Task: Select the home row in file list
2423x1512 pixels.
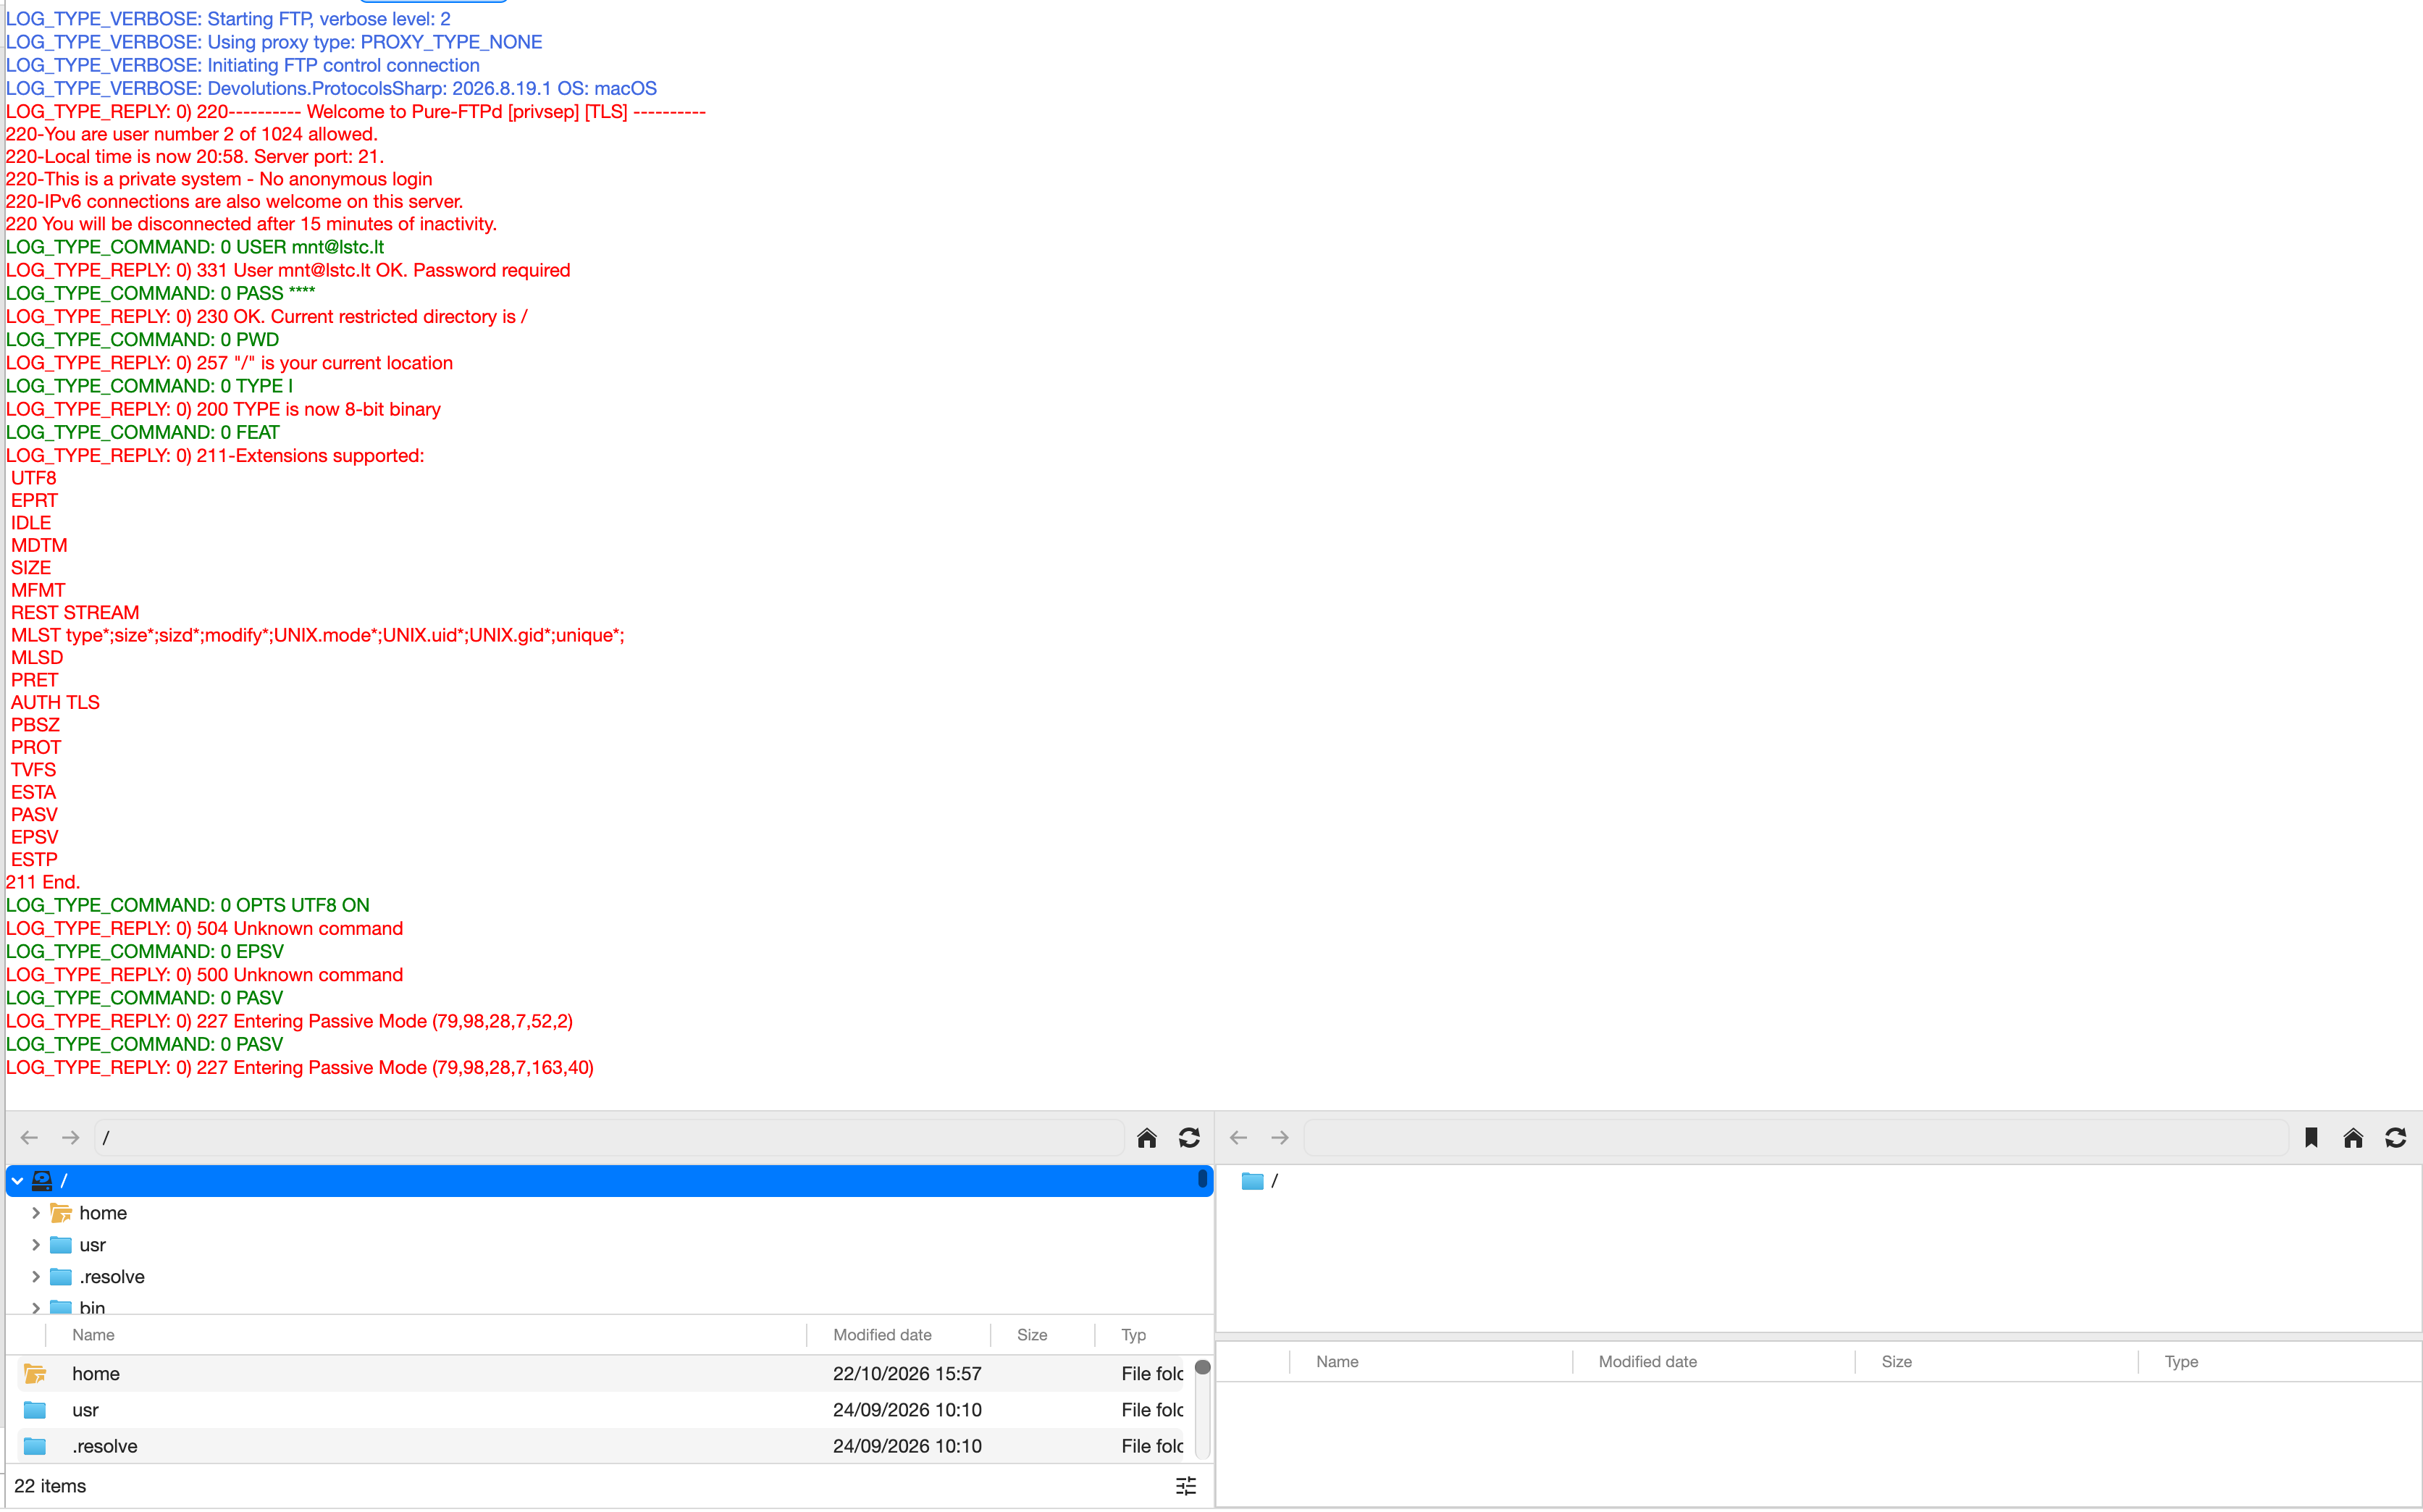Action: pyautogui.click(x=600, y=1374)
